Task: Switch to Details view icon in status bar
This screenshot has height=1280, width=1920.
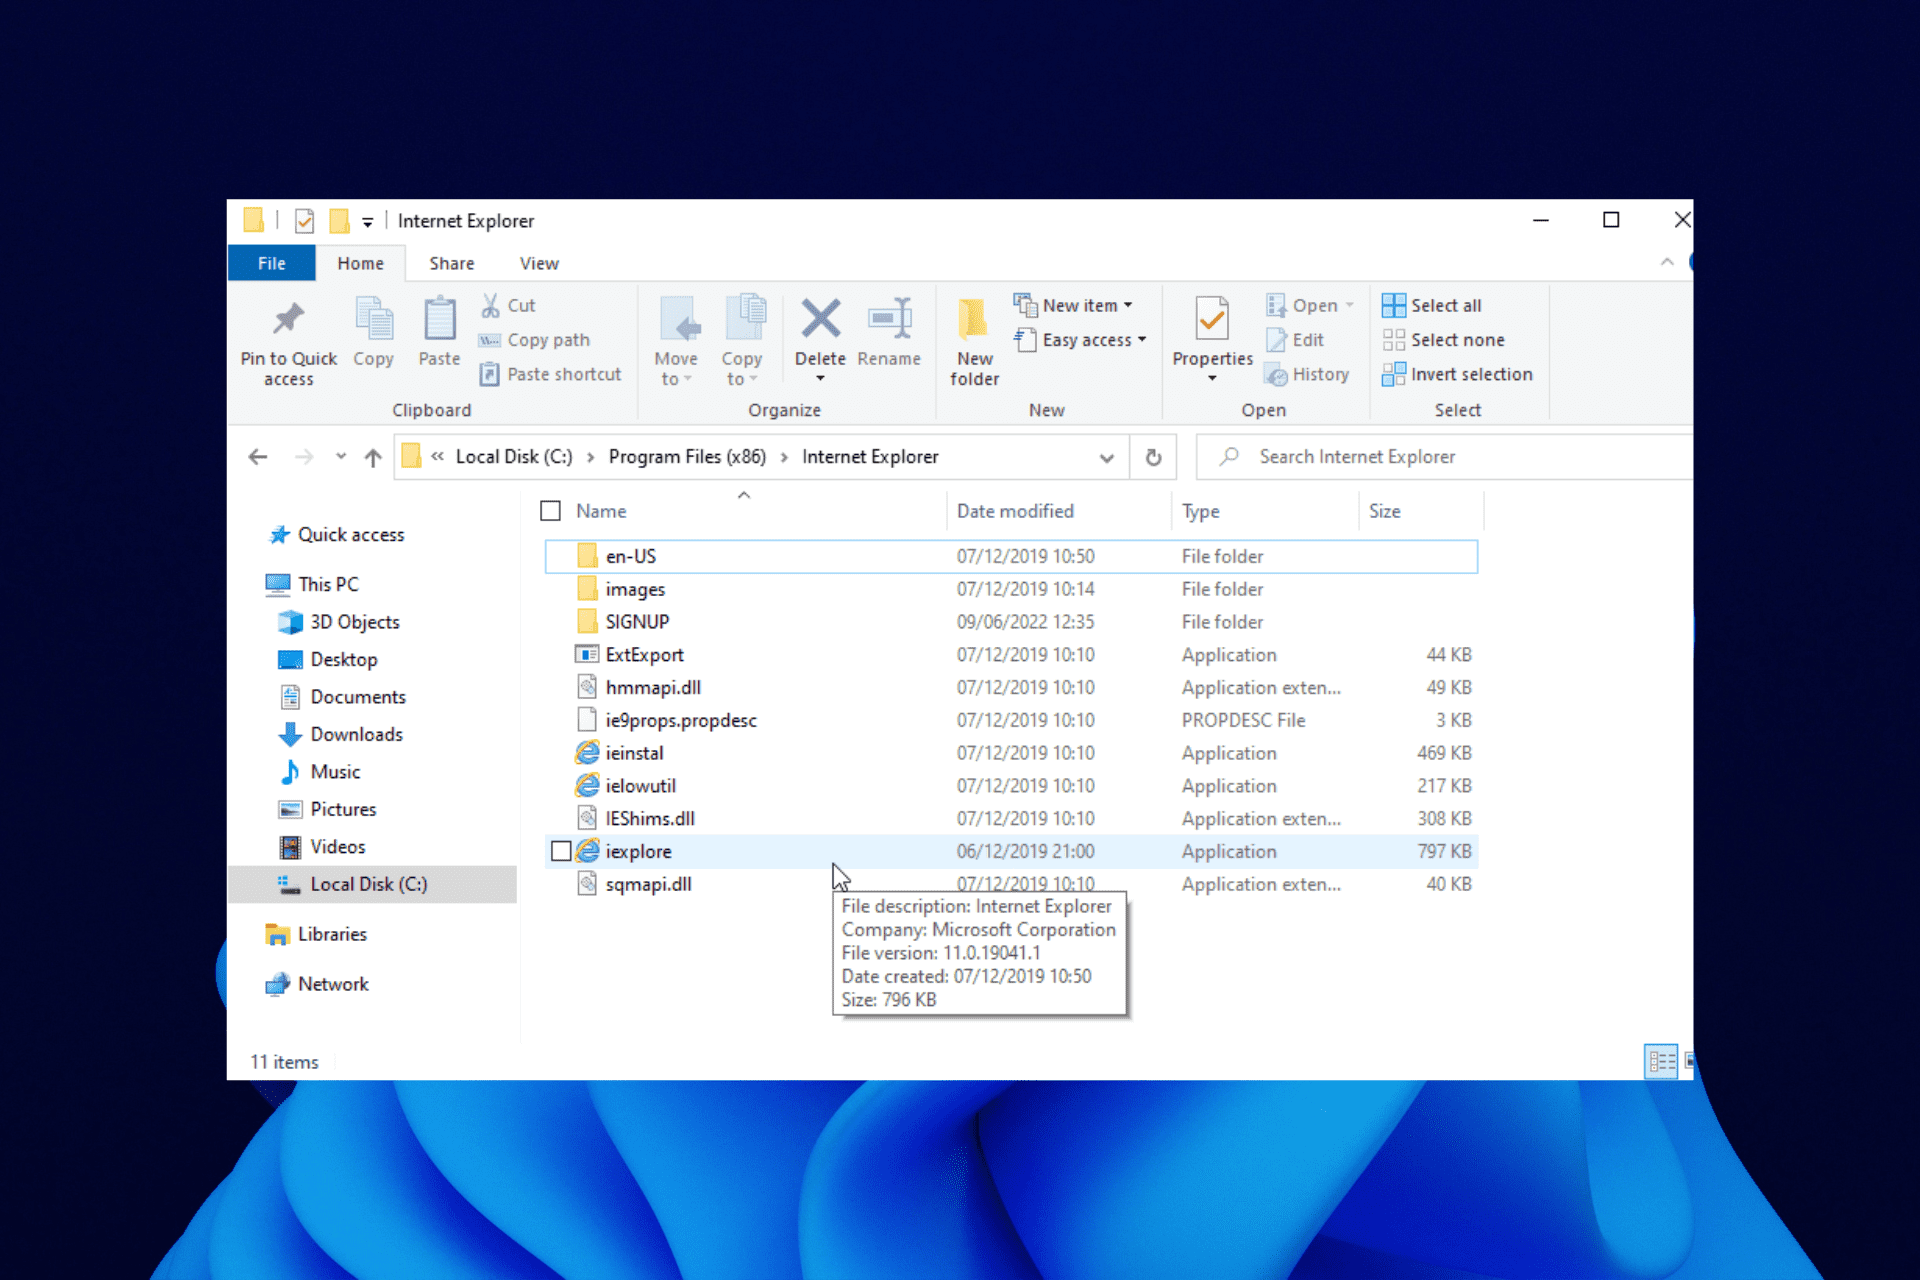Action: (x=1661, y=1061)
